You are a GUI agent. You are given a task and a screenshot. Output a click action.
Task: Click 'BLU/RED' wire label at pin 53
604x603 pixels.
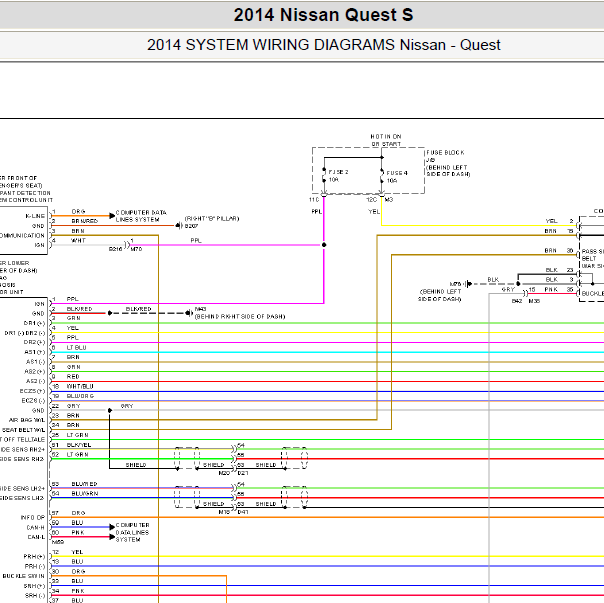[x=84, y=484]
